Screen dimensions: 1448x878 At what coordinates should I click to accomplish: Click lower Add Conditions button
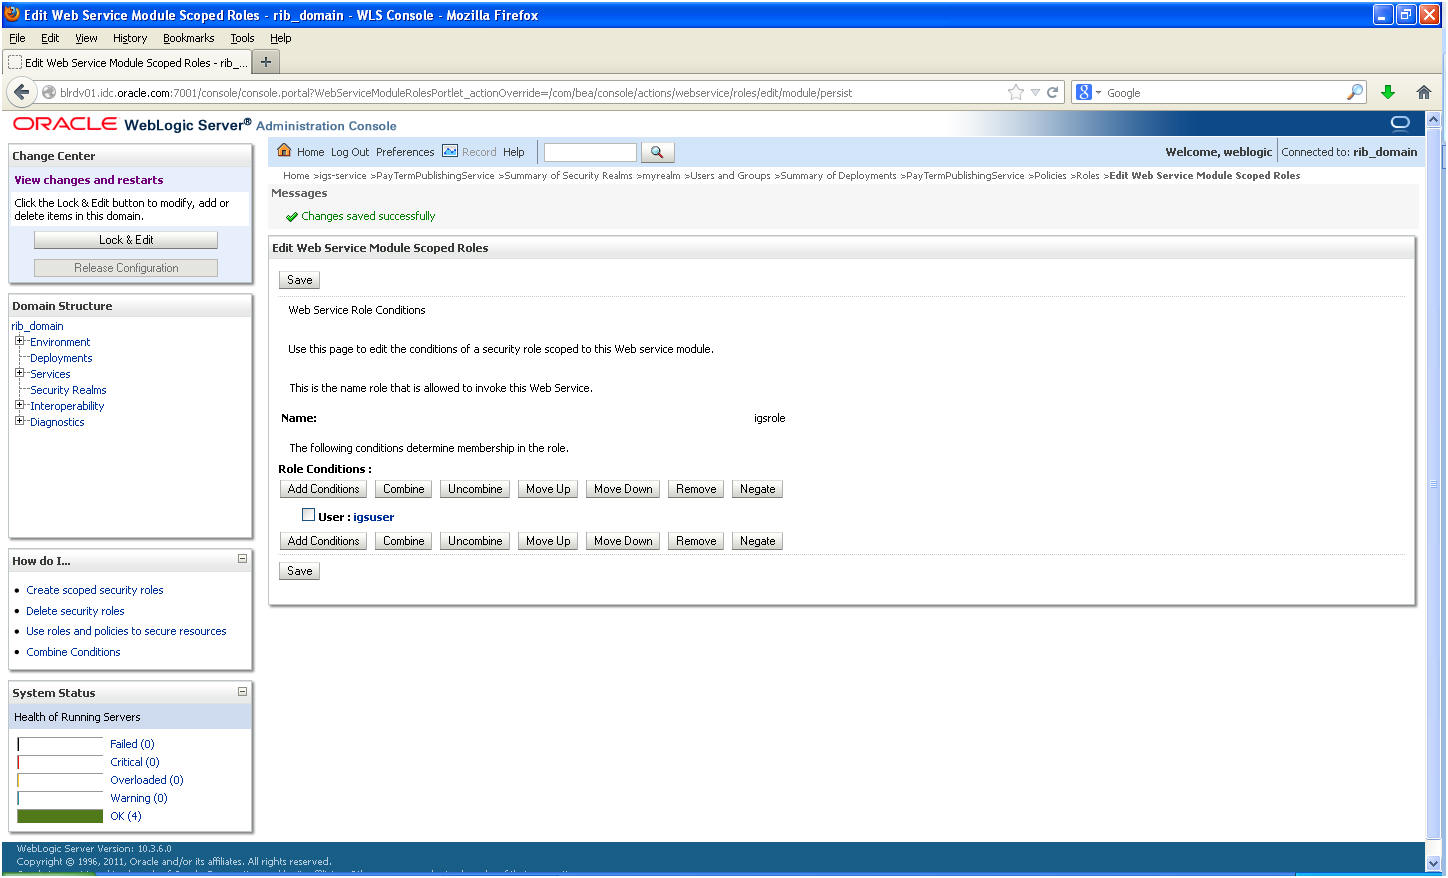[x=323, y=541]
